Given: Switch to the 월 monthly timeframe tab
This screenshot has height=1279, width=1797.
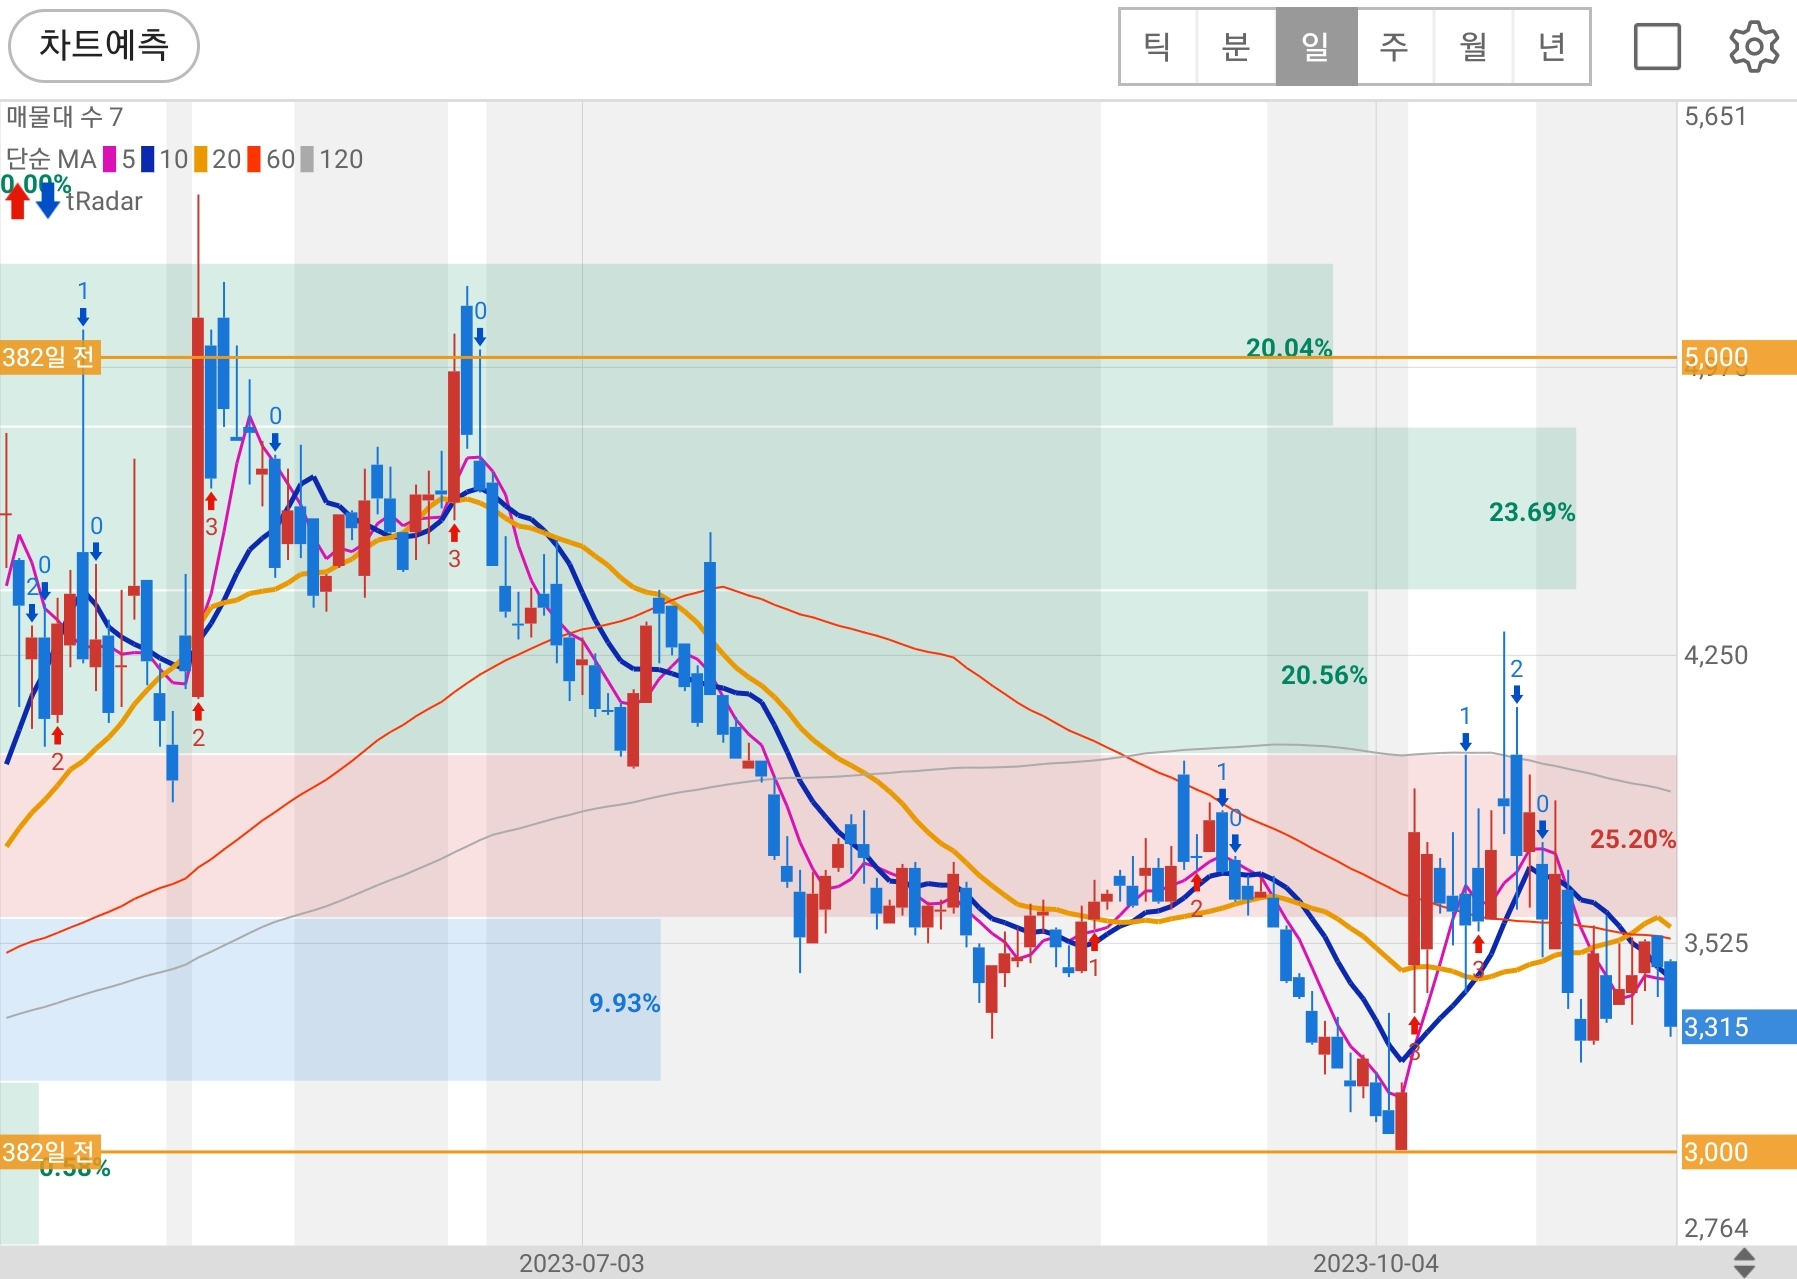Looking at the screenshot, I should [x=1473, y=46].
